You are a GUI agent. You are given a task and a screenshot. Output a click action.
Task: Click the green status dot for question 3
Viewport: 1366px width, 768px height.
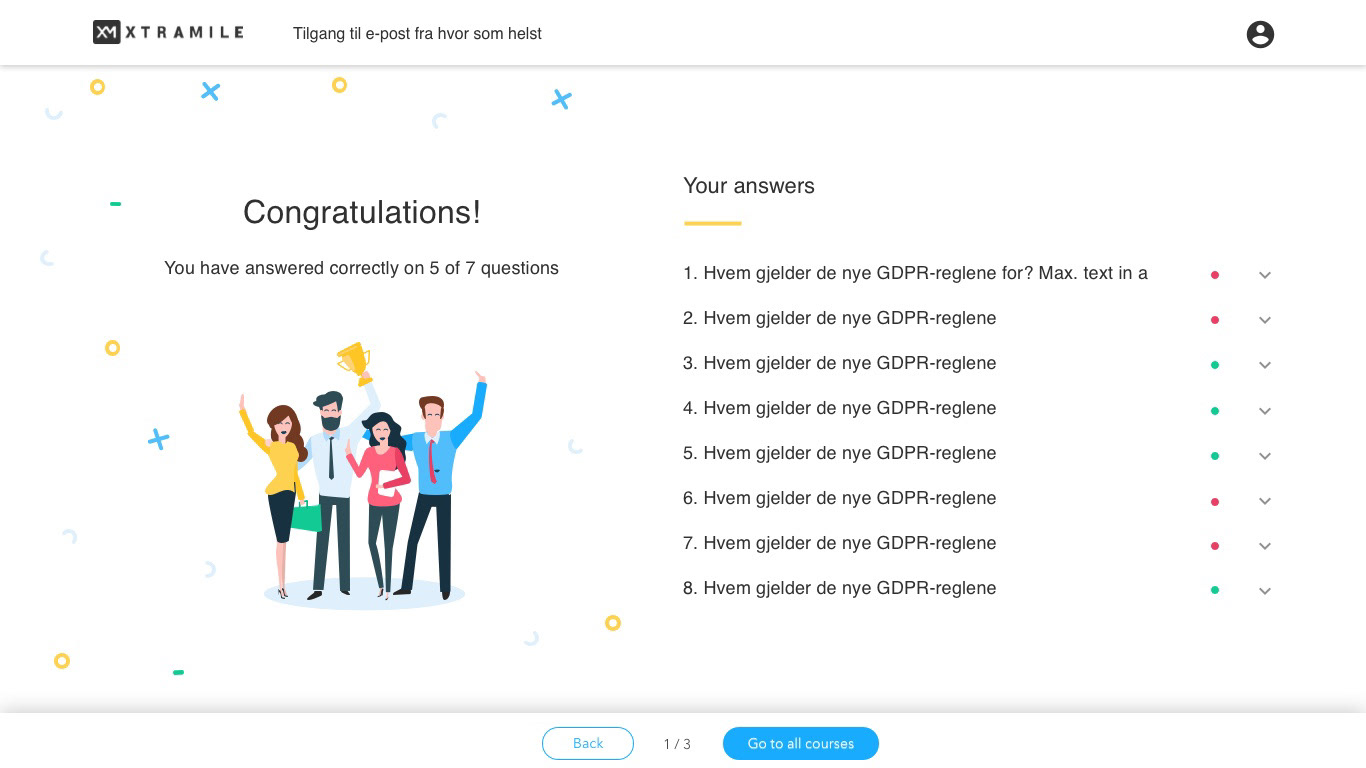click(x=1215, y=365)
